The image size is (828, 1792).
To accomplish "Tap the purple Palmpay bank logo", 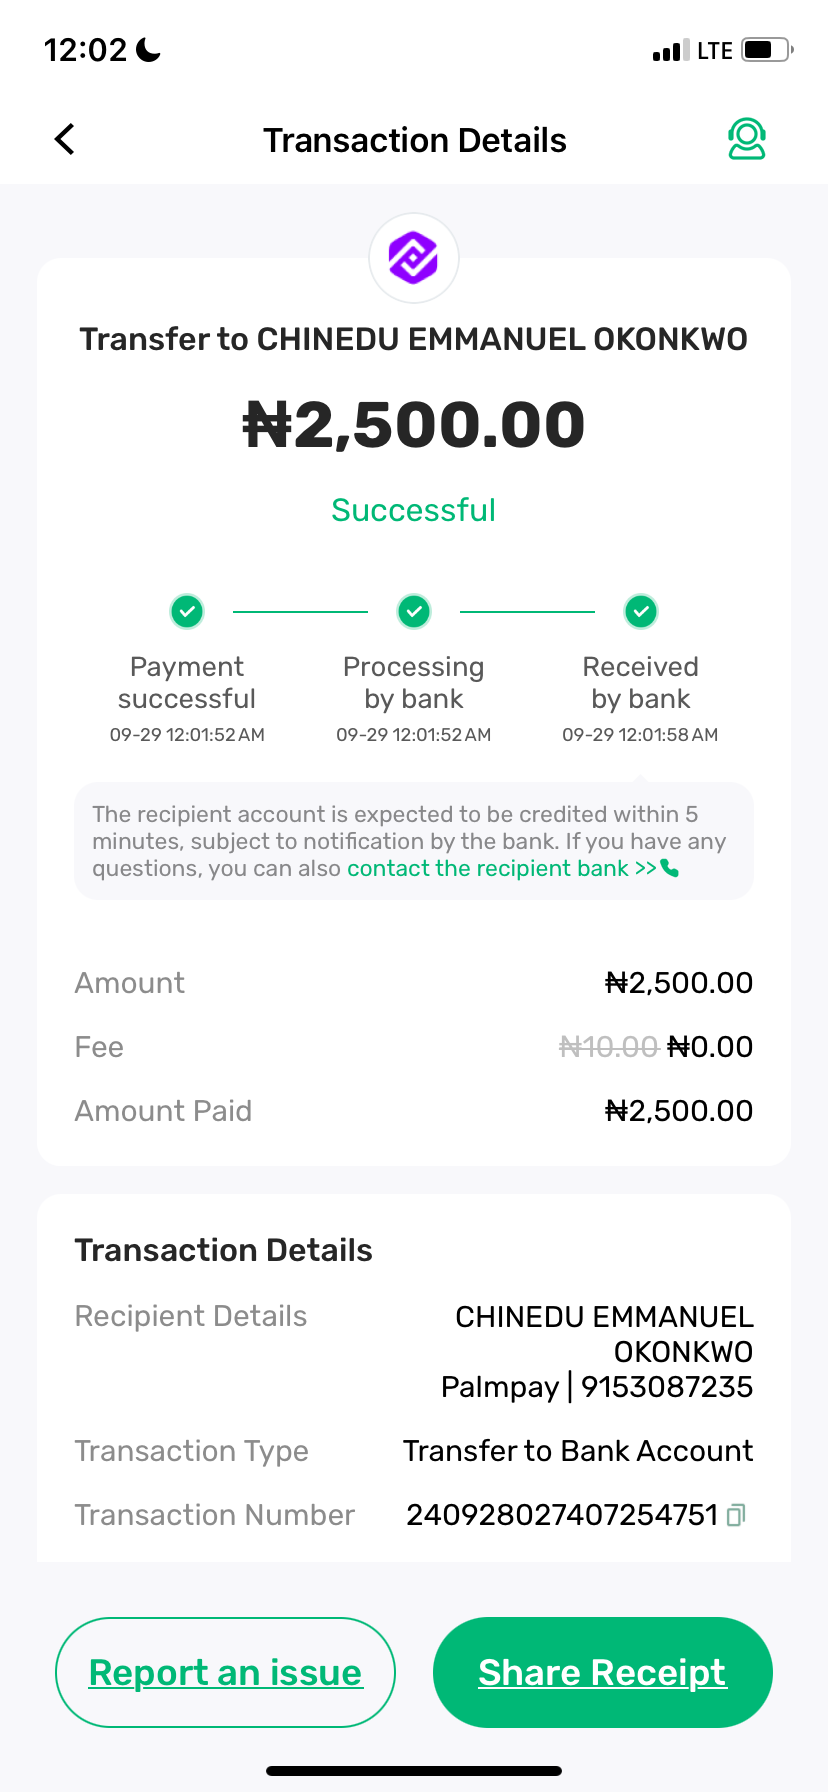I will click(414, 258).
